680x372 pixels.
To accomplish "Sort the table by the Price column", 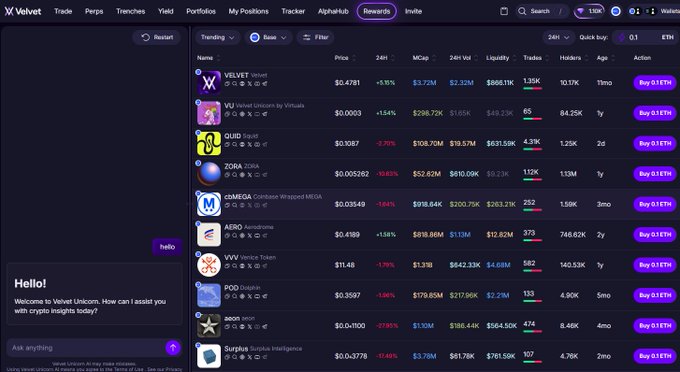I will [345, 58].
